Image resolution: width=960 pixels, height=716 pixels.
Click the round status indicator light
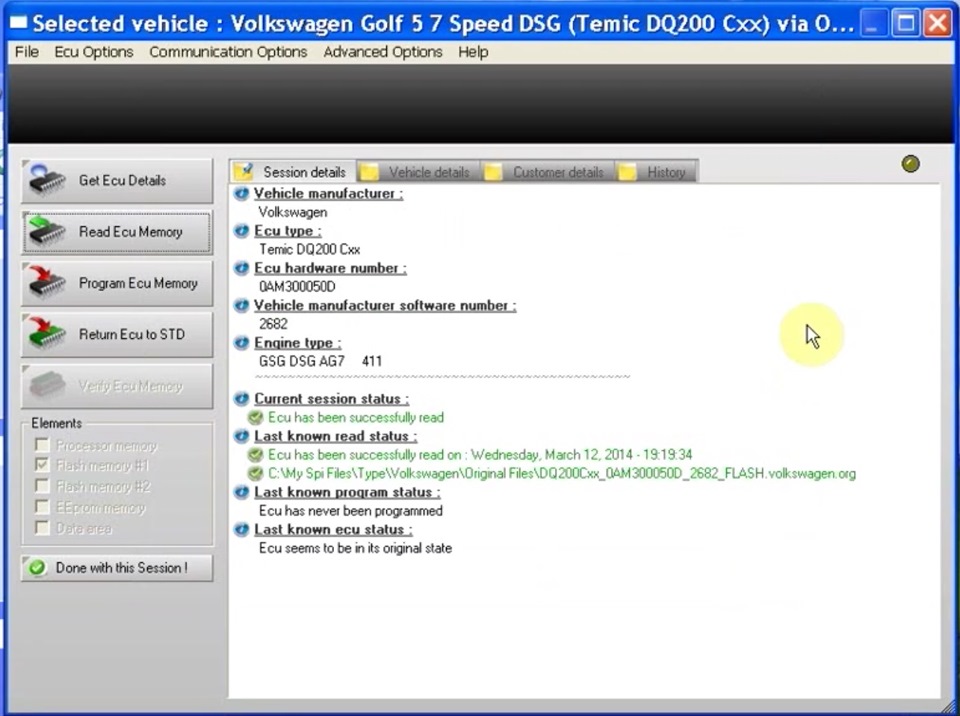pyautogui.click(x=910, y=164)
